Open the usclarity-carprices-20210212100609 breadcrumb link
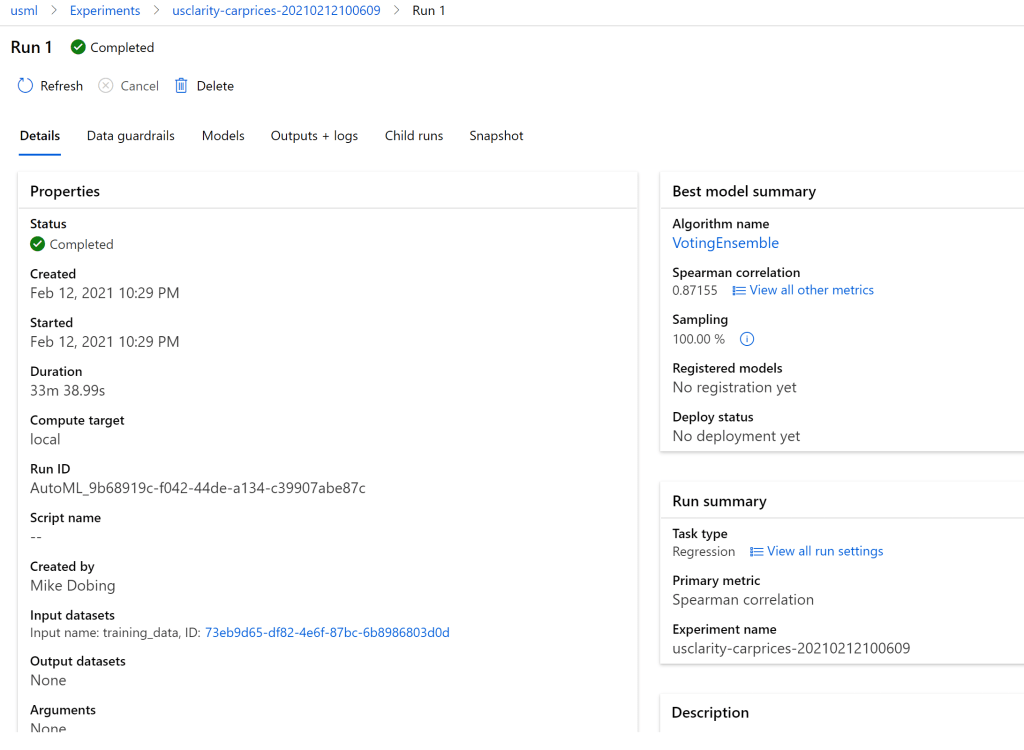 [x=276, y=10]
